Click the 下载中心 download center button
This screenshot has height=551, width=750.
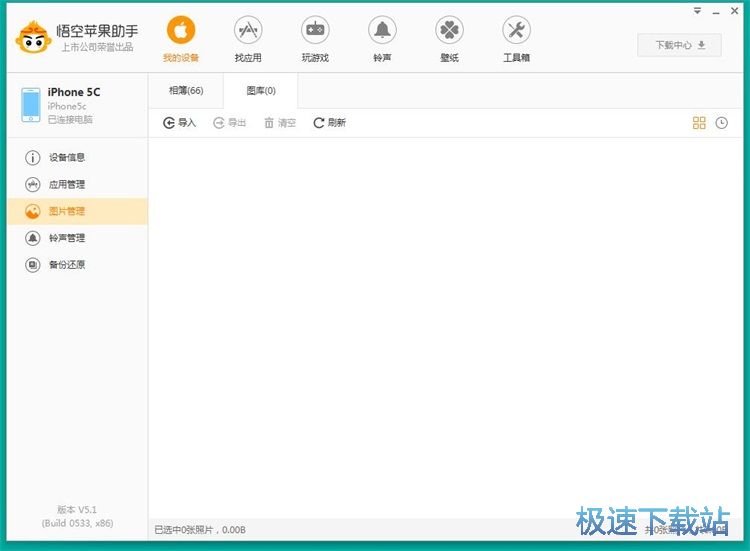(x=679, y=45)
